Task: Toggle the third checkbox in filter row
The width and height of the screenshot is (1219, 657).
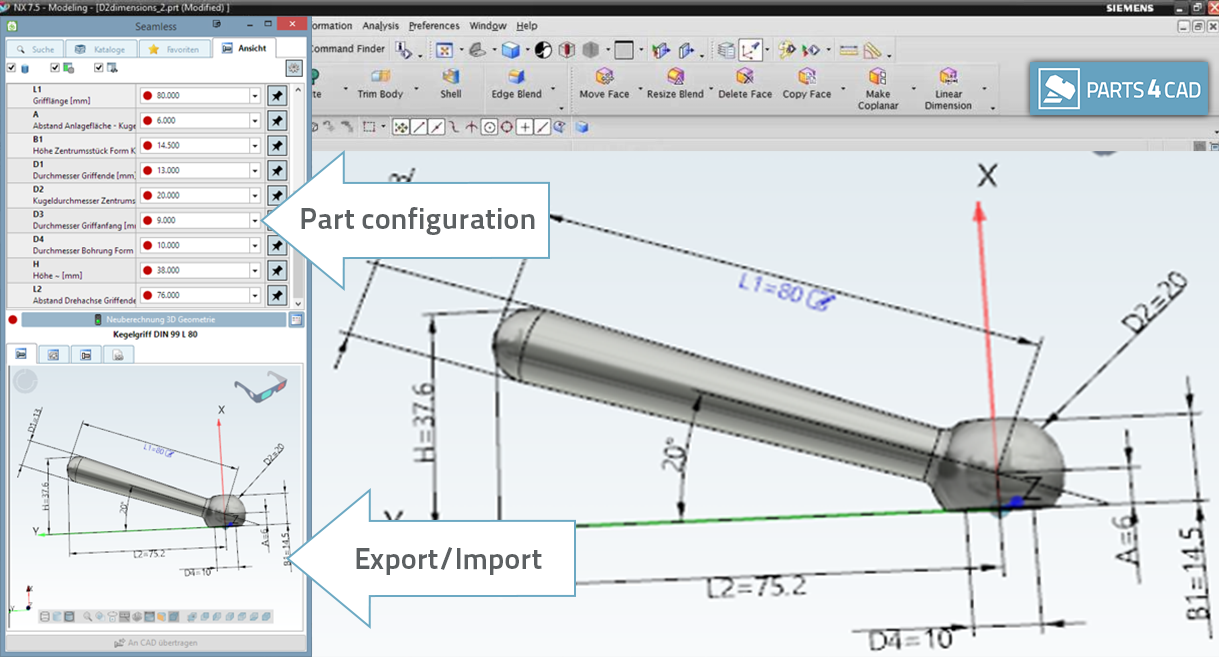Action: [x=99, y=68]
